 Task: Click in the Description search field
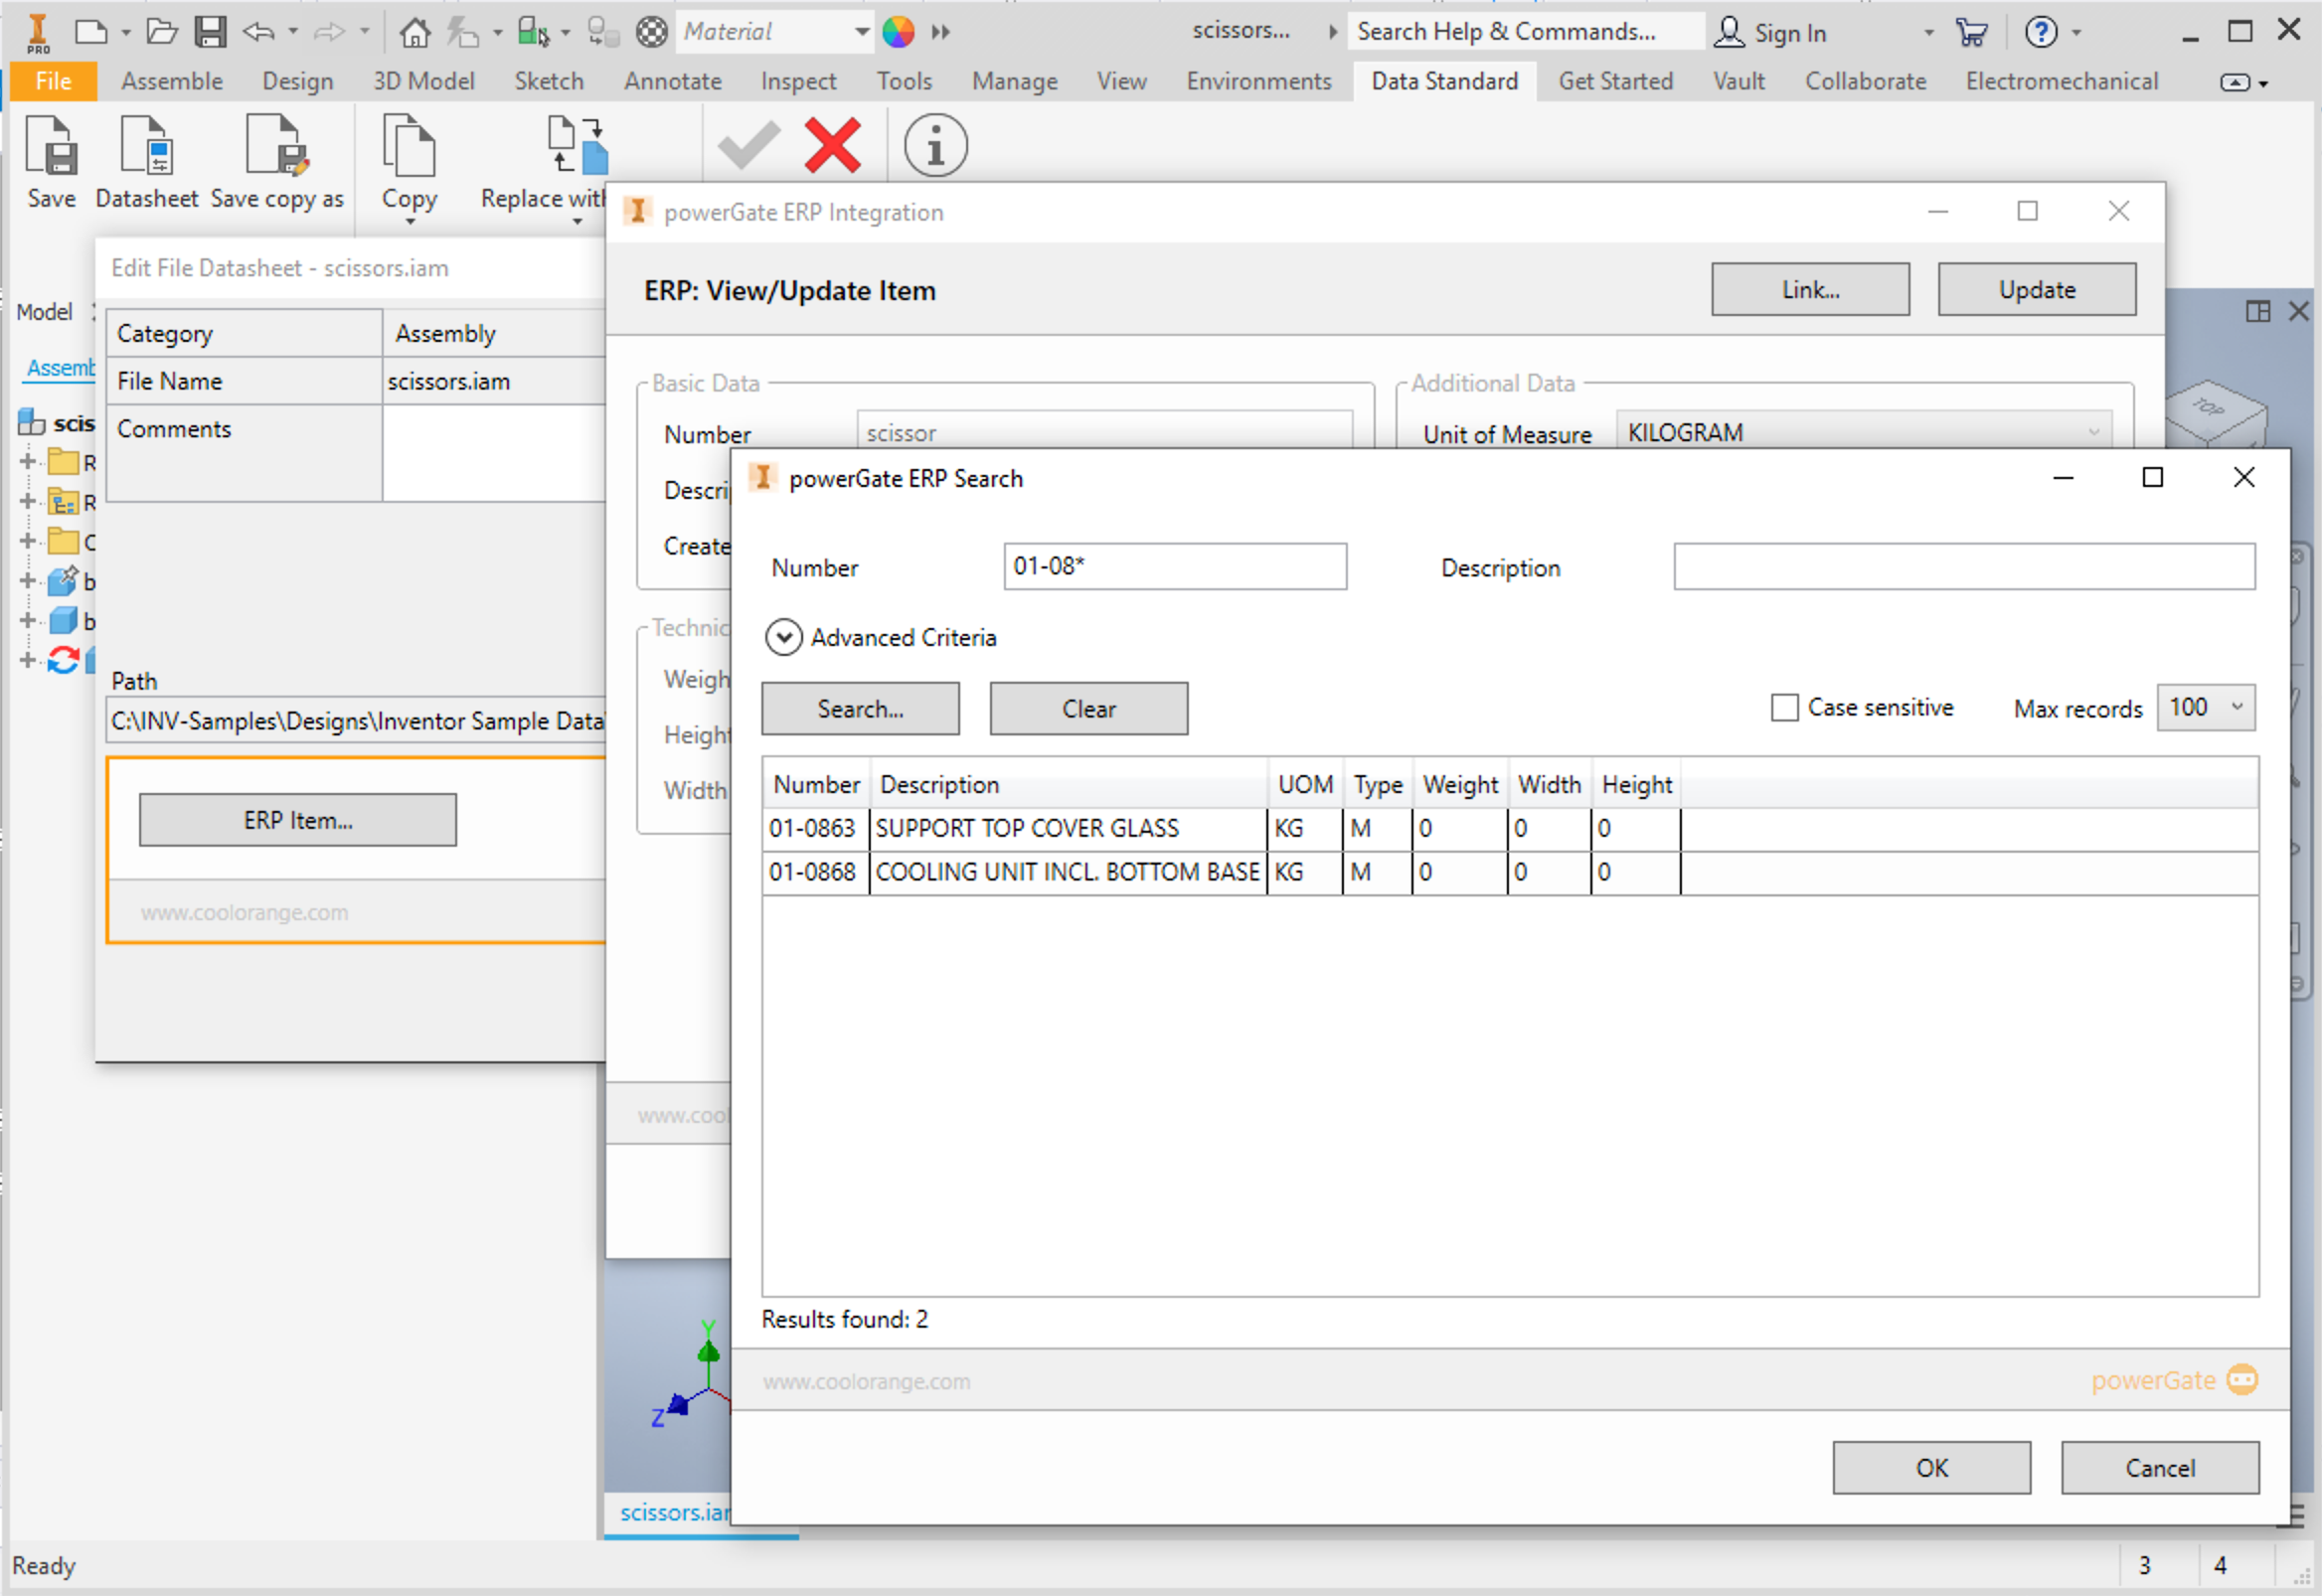coord(1963,567)
